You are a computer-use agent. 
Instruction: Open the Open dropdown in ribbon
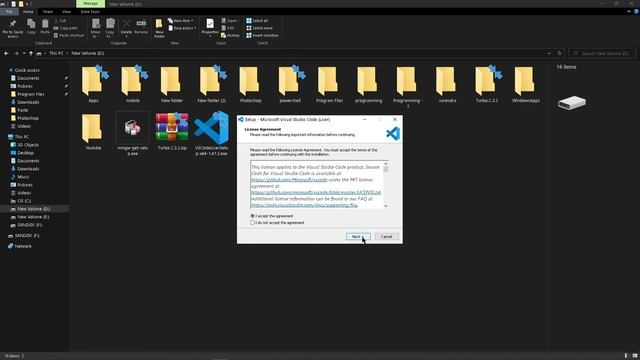tap(230, 20)
